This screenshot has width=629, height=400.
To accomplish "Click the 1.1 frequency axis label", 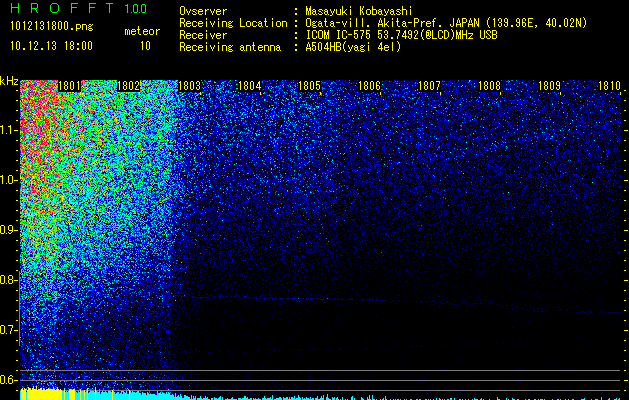I will tap(8, 130).
